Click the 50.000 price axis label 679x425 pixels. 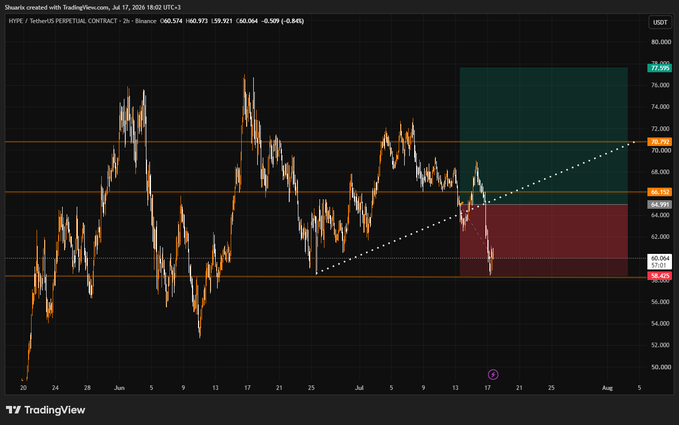tap(661, 367)
